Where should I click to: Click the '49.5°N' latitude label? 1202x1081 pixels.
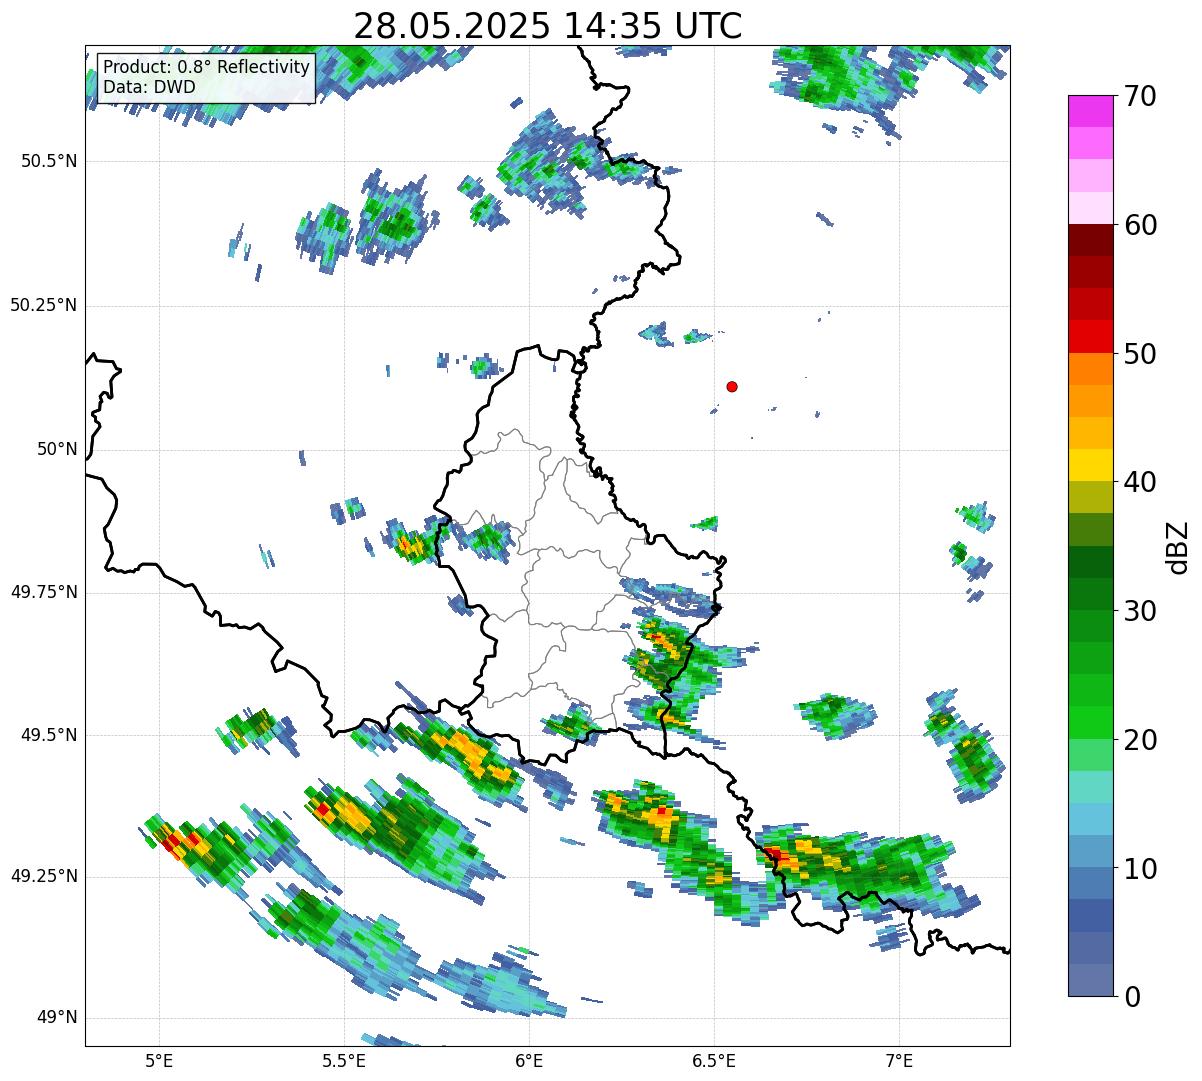[x=48, y=735]
